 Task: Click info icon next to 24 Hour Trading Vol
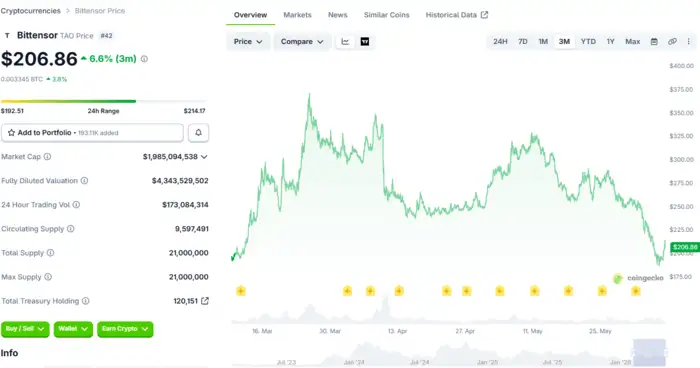click(x=76, y=205)
